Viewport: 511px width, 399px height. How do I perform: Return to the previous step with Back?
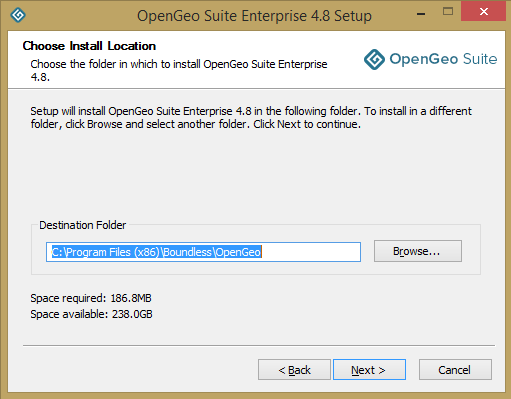click(x=294, y=369)
